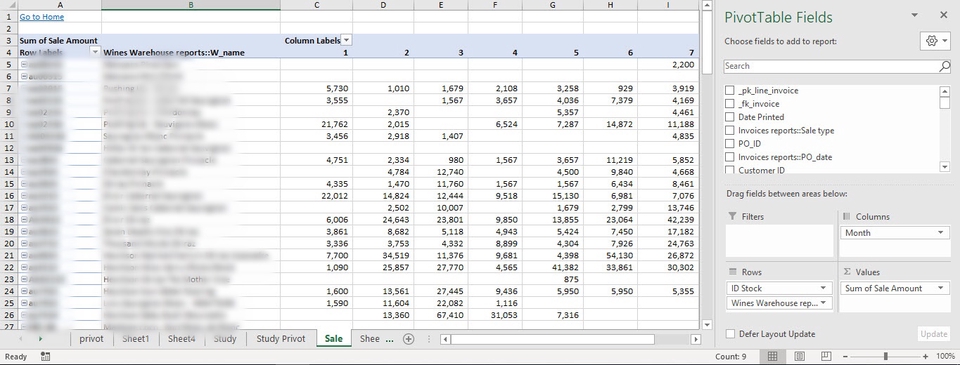
Task: Check the Invoices reports::PO_date field
Action: (x=729, y=157)
